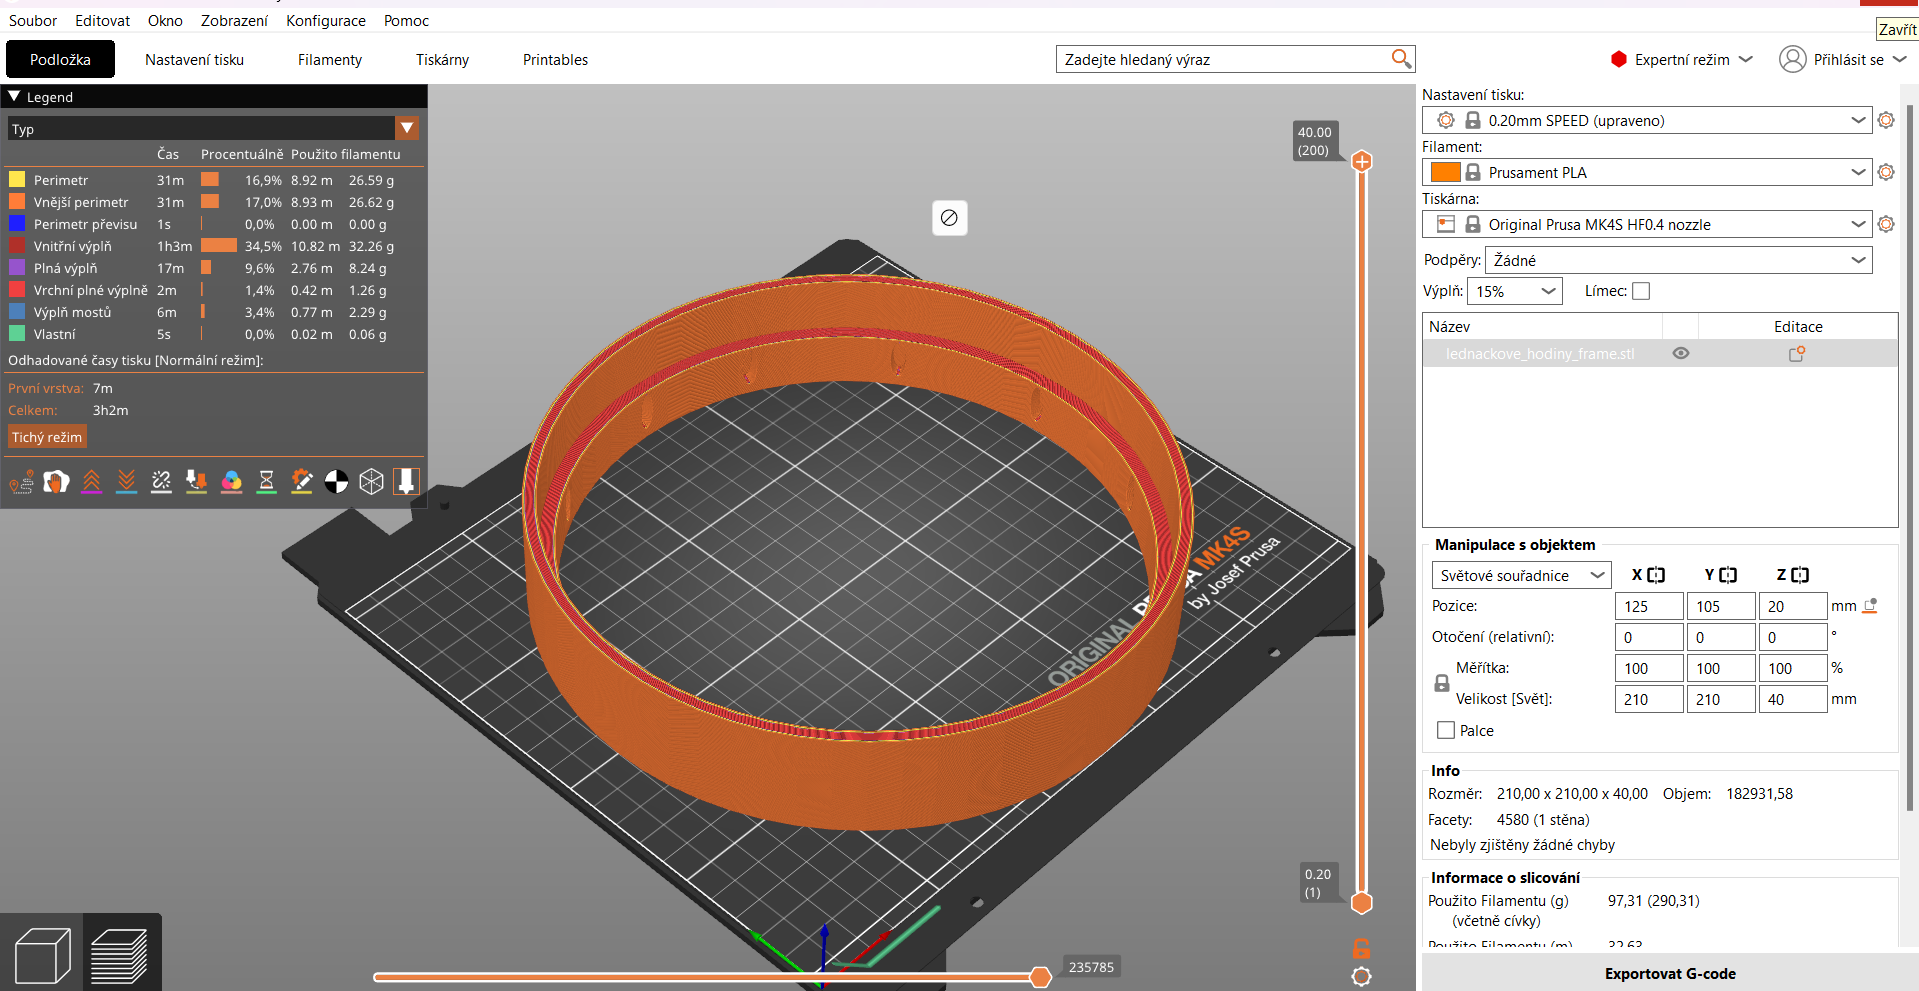Image resolution: width=1919 pixels, height=991 pixels.
Task: Expand the Expertní režim mode menu
Action: click(1682, 59)
